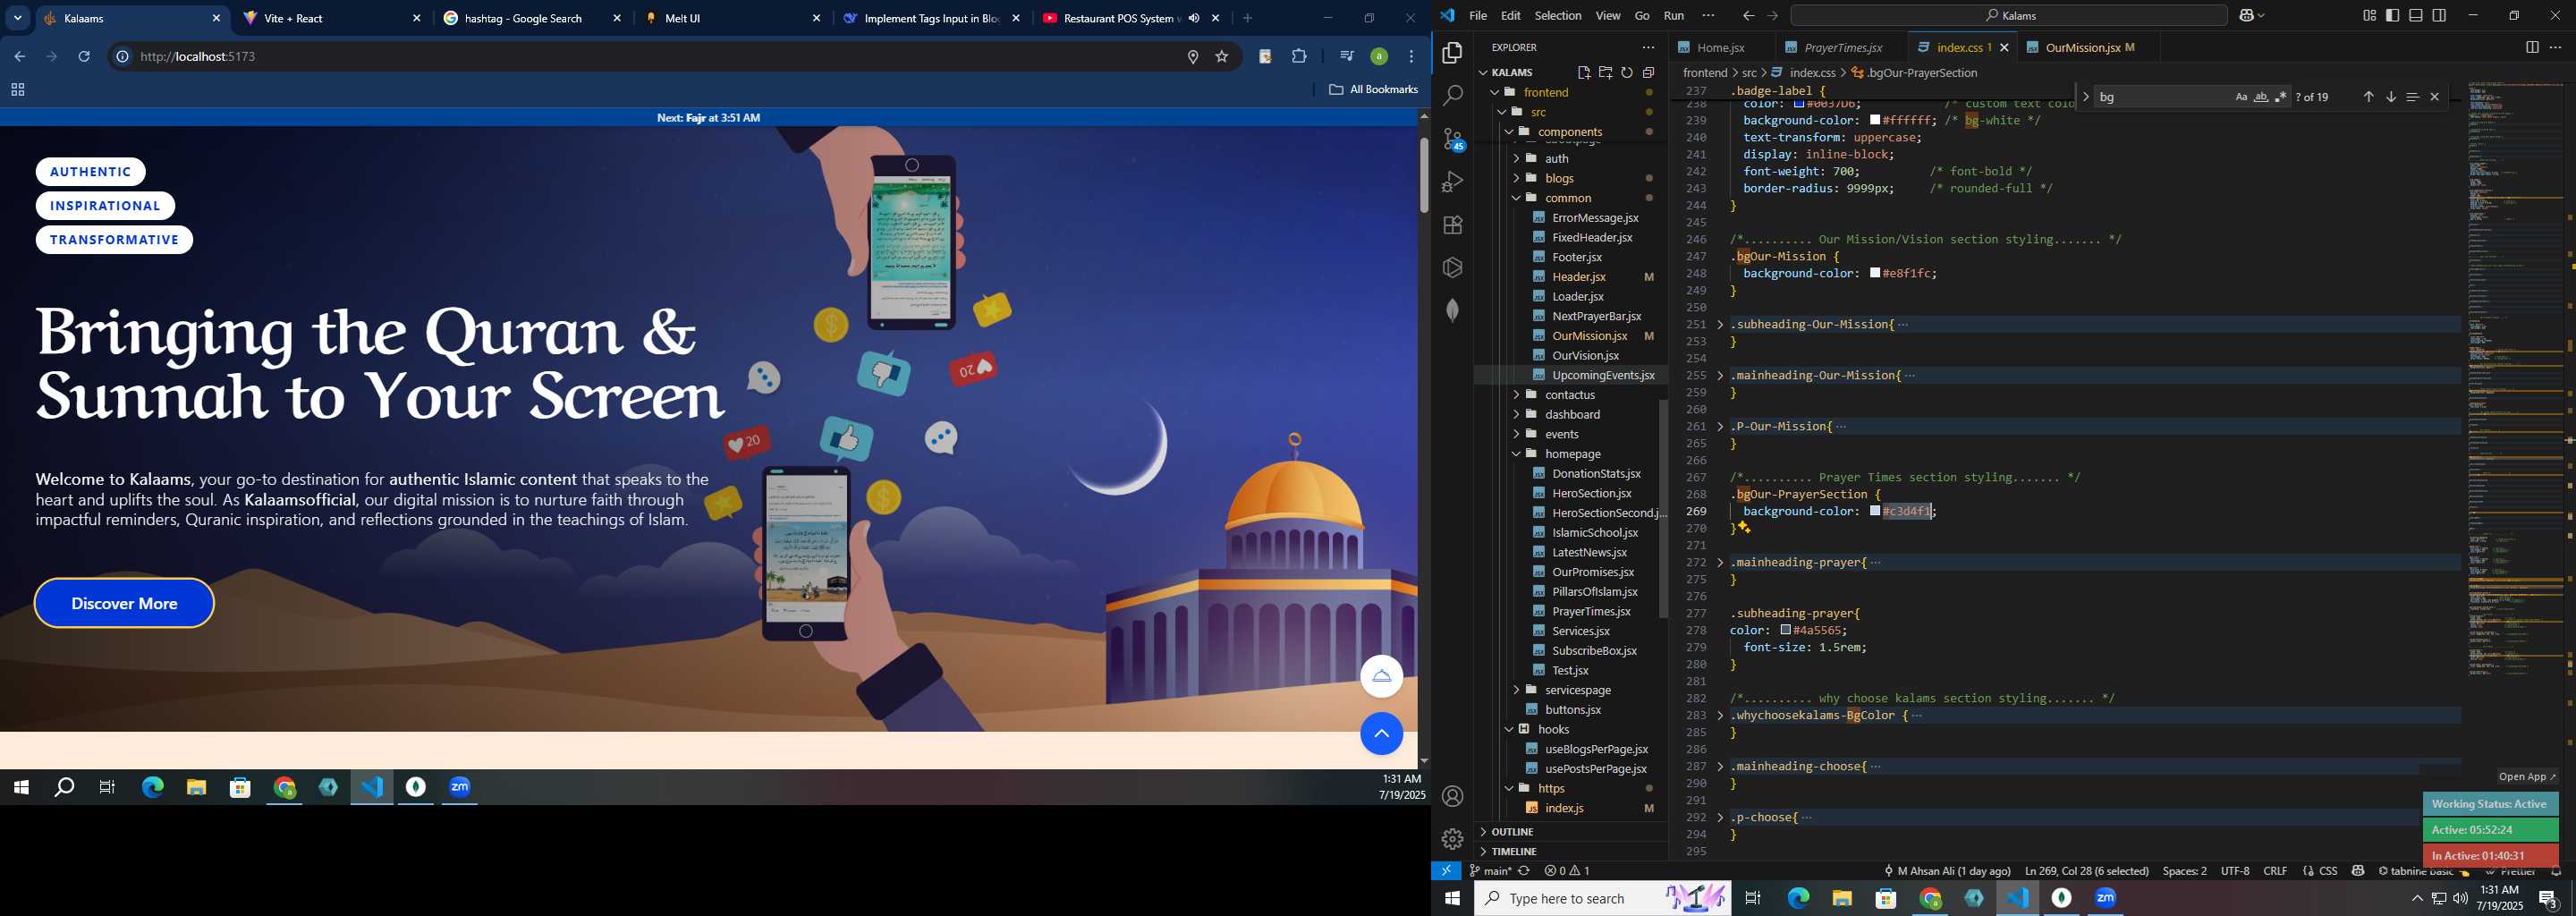Go to previous match in find widget

tap(2368, 97)
